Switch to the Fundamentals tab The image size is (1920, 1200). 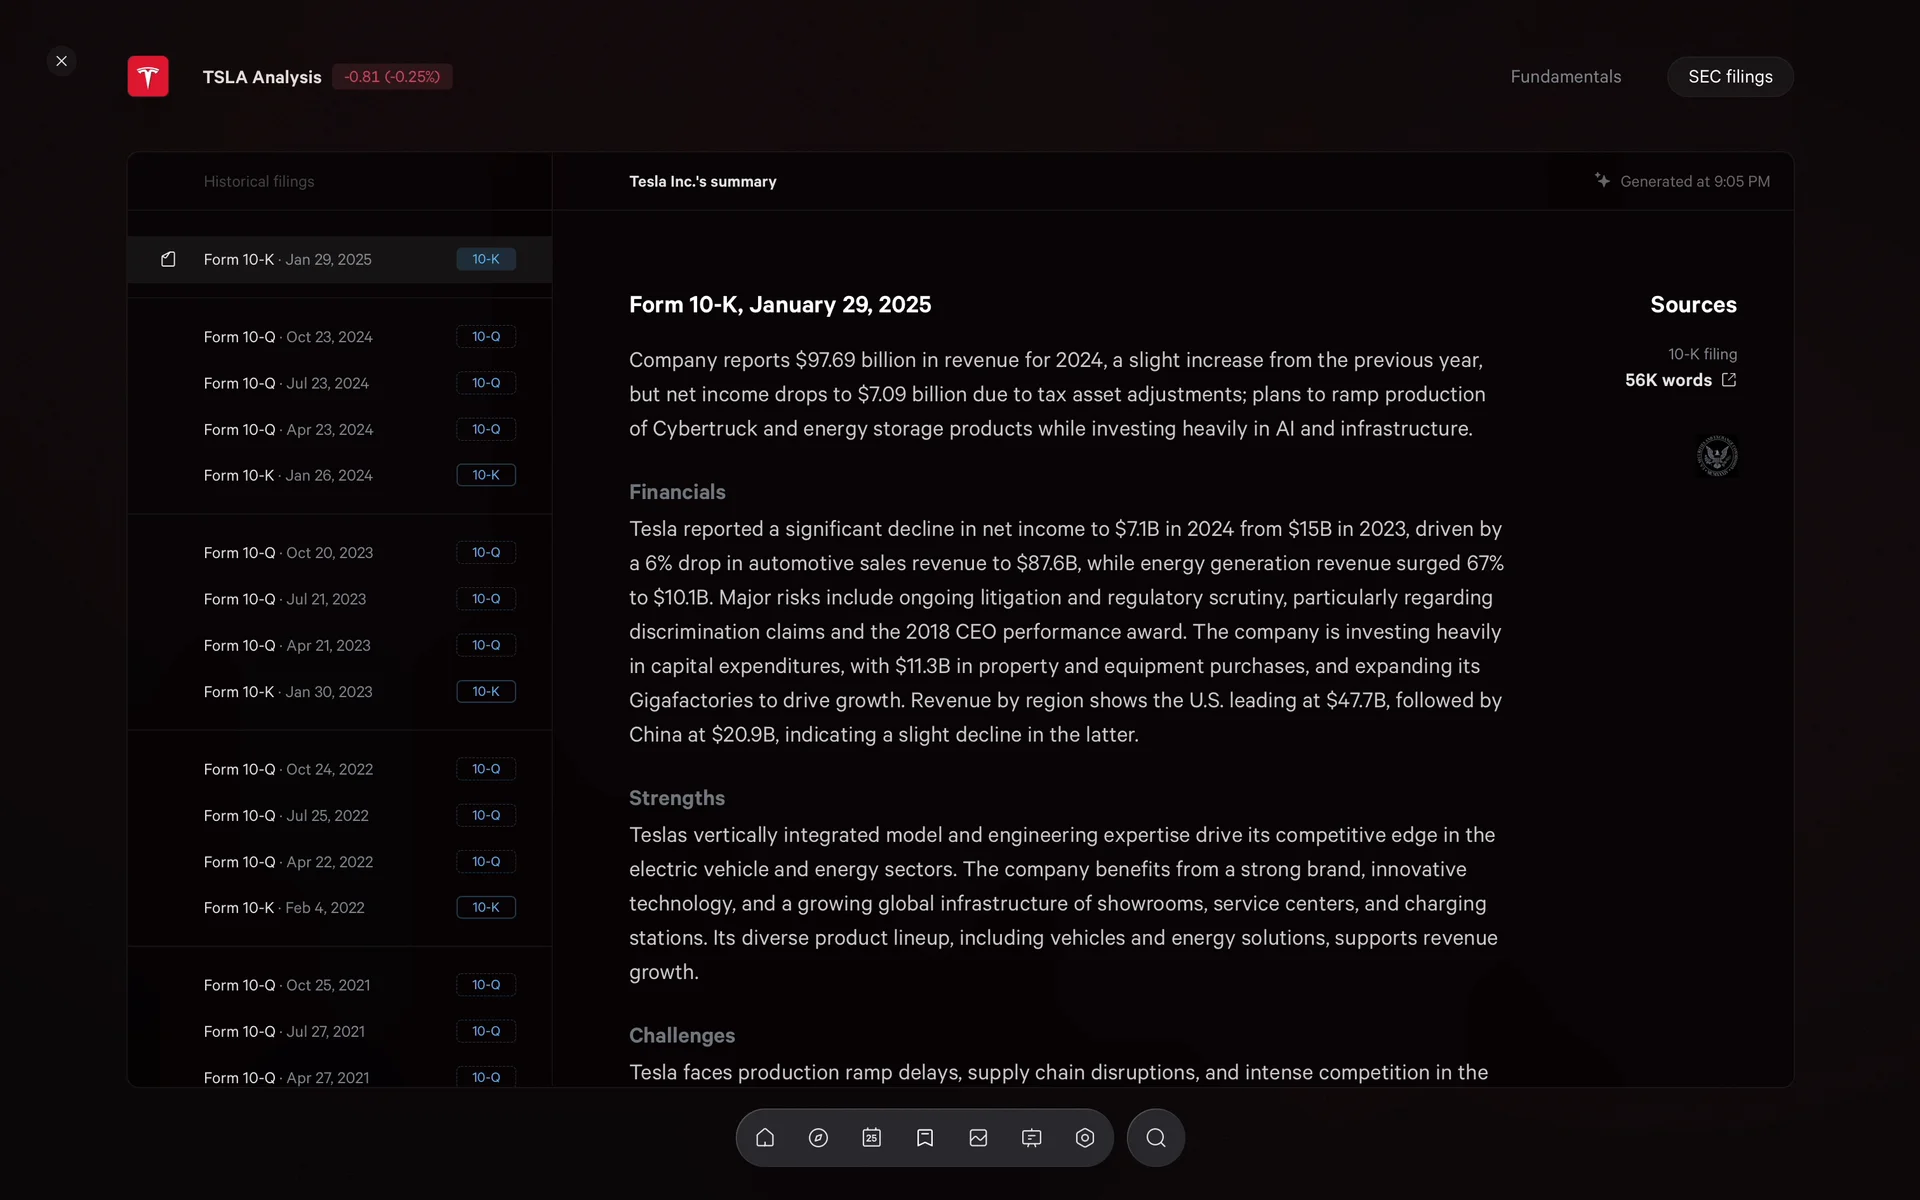(1565, 77)
